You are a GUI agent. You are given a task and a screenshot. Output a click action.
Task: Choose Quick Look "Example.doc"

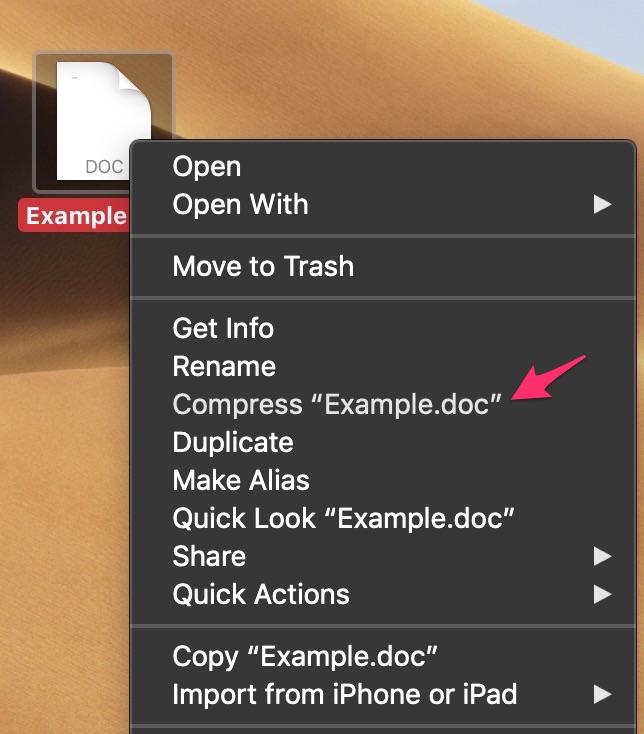click(382, 518)
